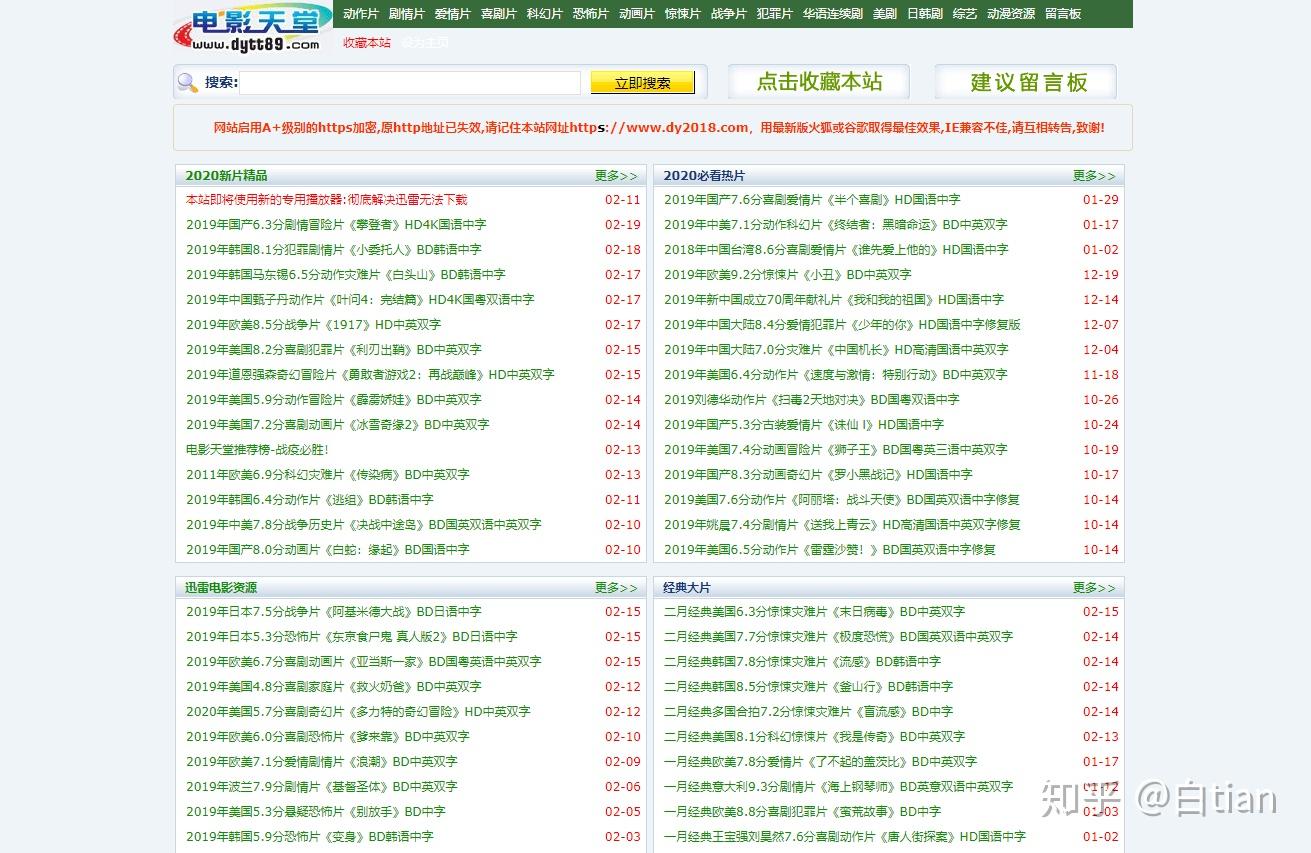
Task: Open the 《勇敢者游戏2：再战巅峰》 movie link
Action: tap(370, 374)
